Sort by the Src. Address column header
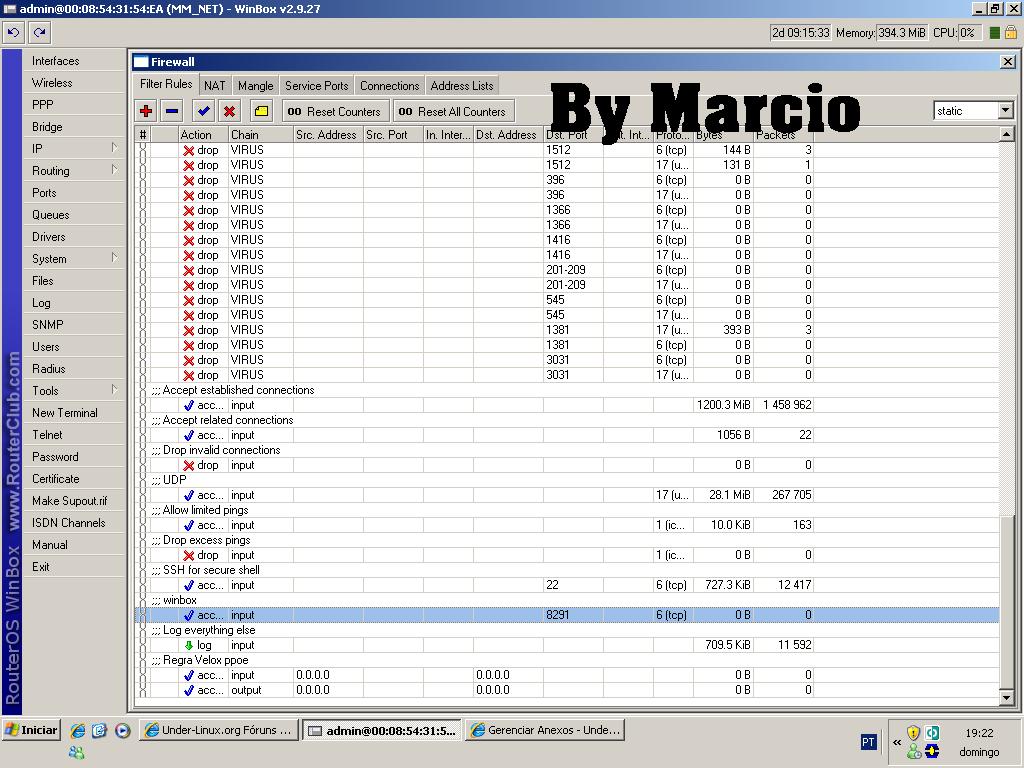The height and width of the screenshot is (768, 1024). (x=328, y=135)
